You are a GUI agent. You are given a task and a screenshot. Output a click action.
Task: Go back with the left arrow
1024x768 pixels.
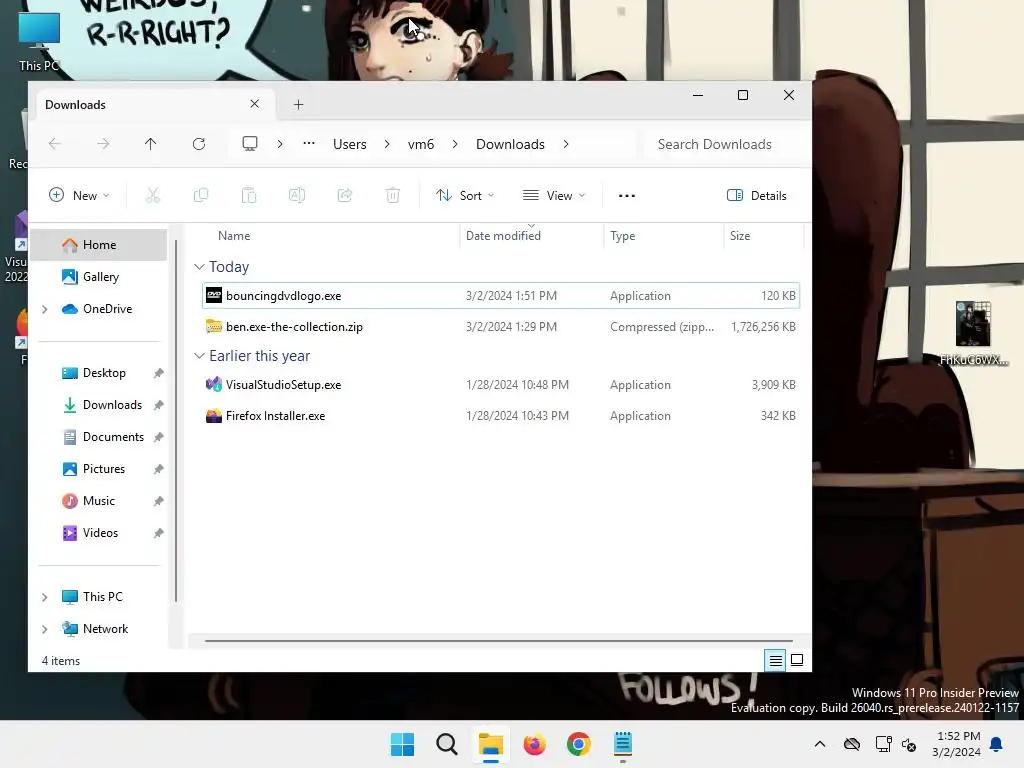click(x=55, y=144)
